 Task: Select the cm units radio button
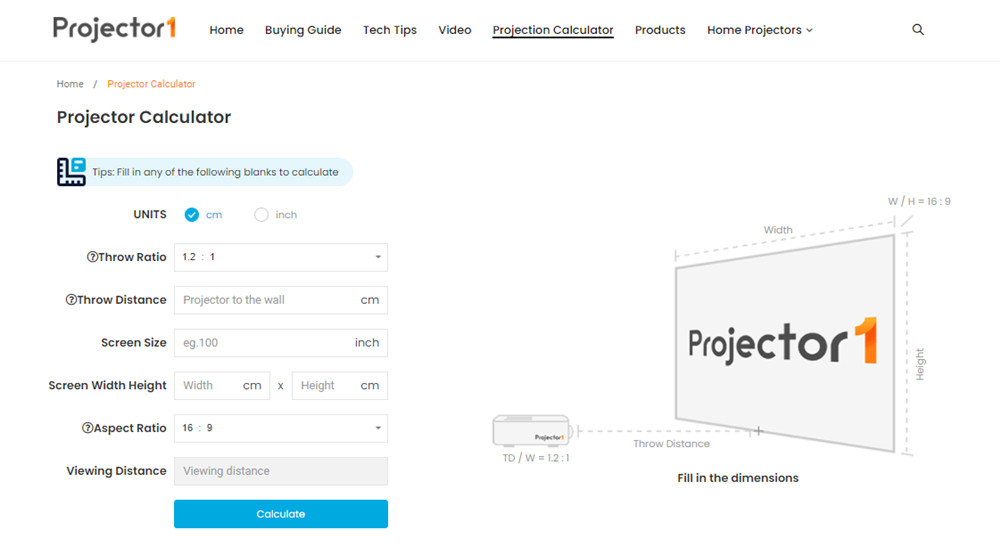(x=192, y=215)
